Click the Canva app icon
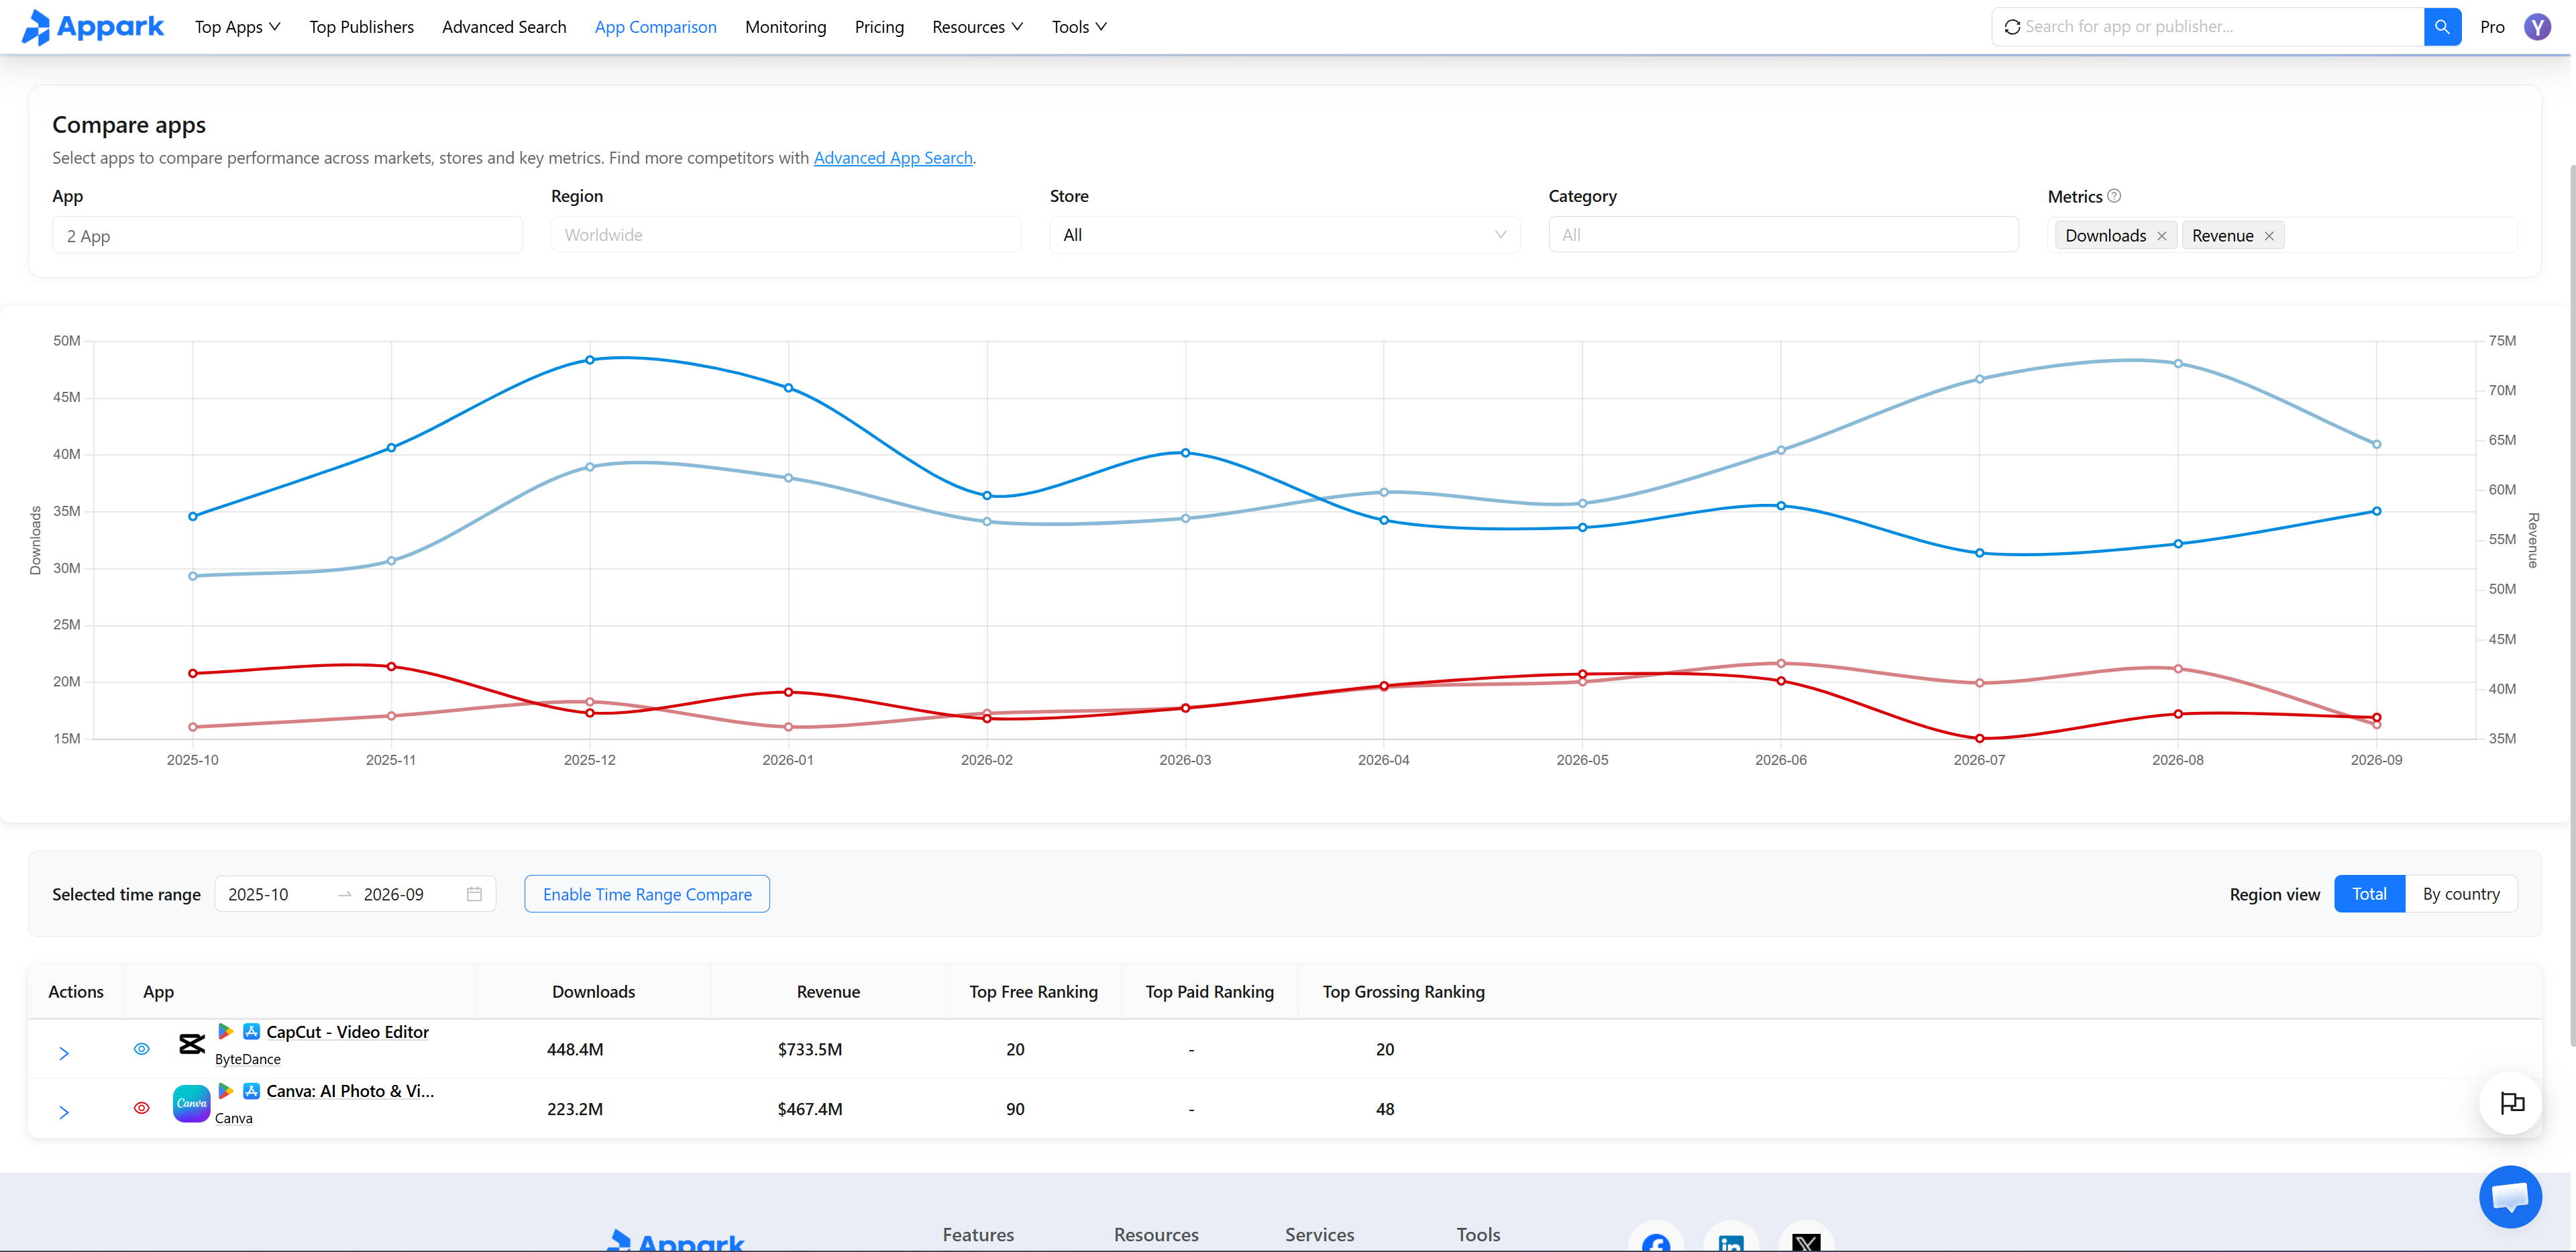The width and height of the screenshot is (2576, 1252). tap(191, 1103)
